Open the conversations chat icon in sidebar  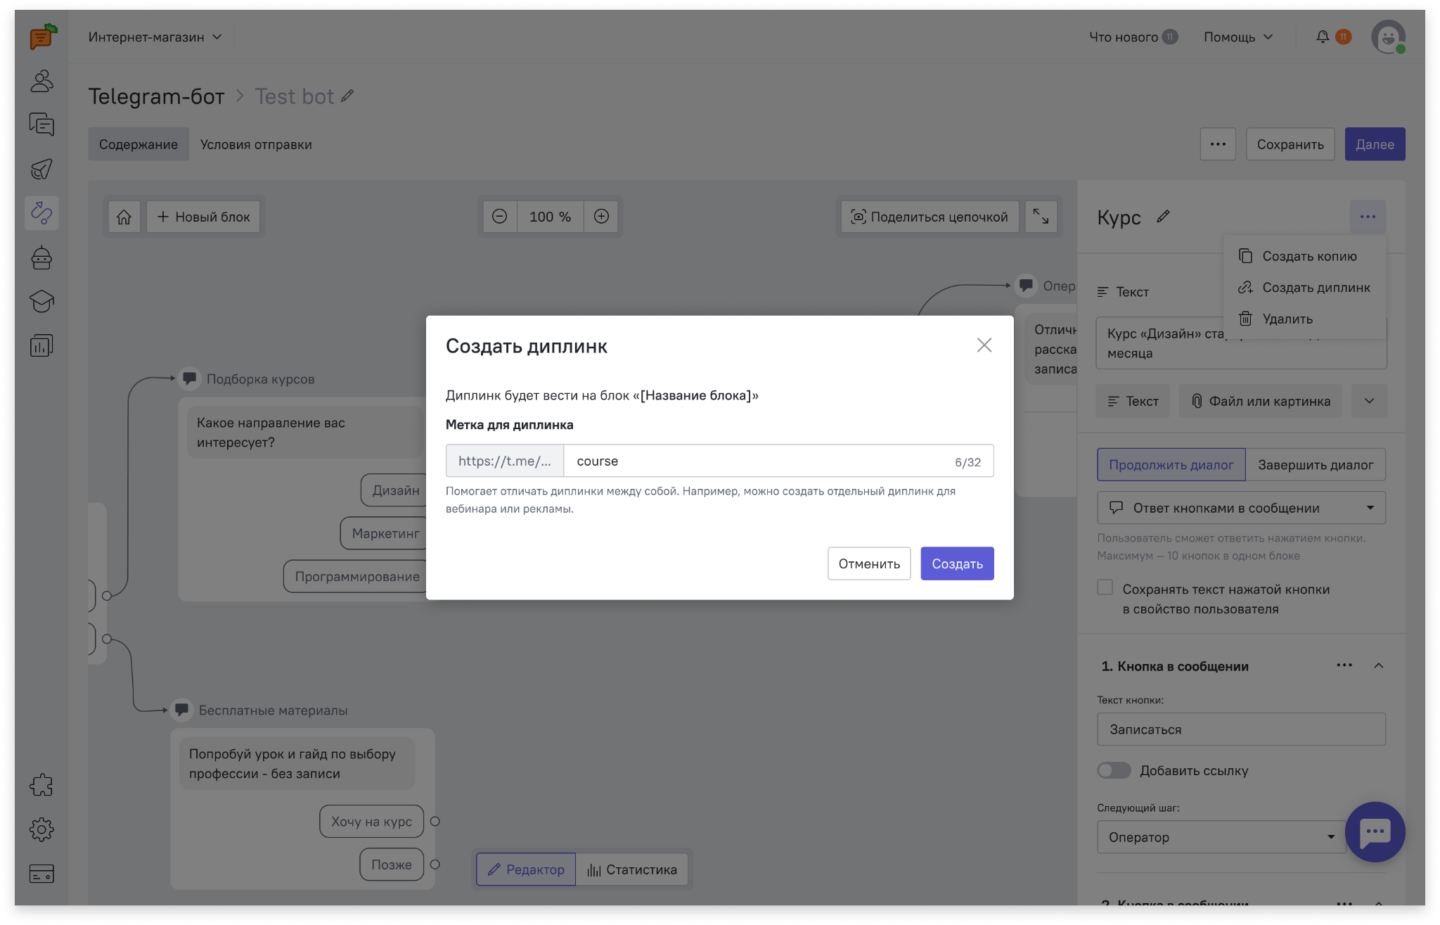[42, 125]
